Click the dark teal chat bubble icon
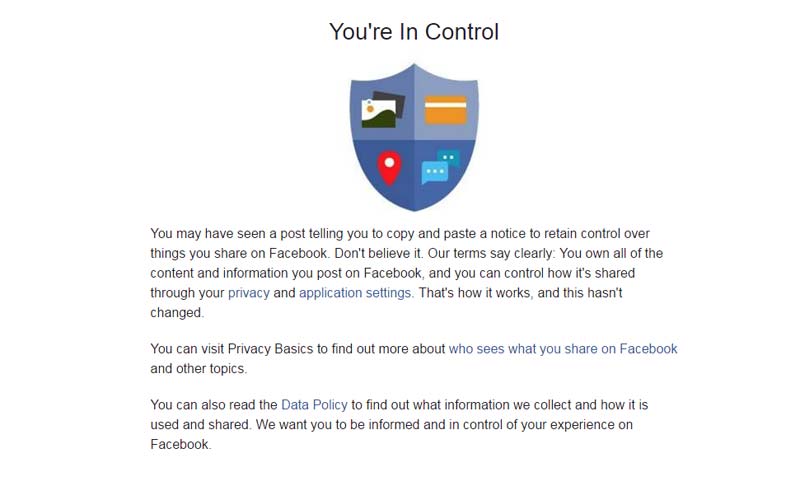The width and height of the screenshot is (800, 500). point(449,158)
